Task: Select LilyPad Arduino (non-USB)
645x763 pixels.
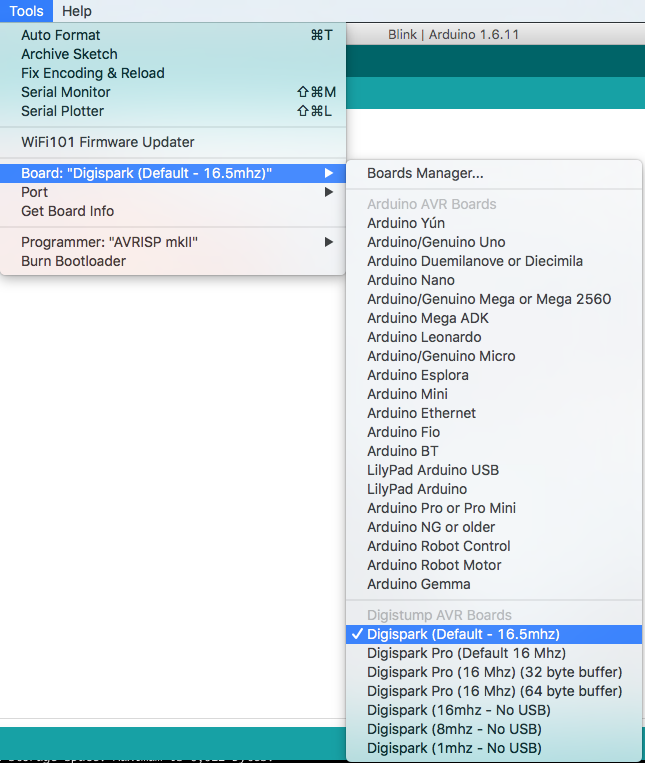Action: (x=494, y=489)
